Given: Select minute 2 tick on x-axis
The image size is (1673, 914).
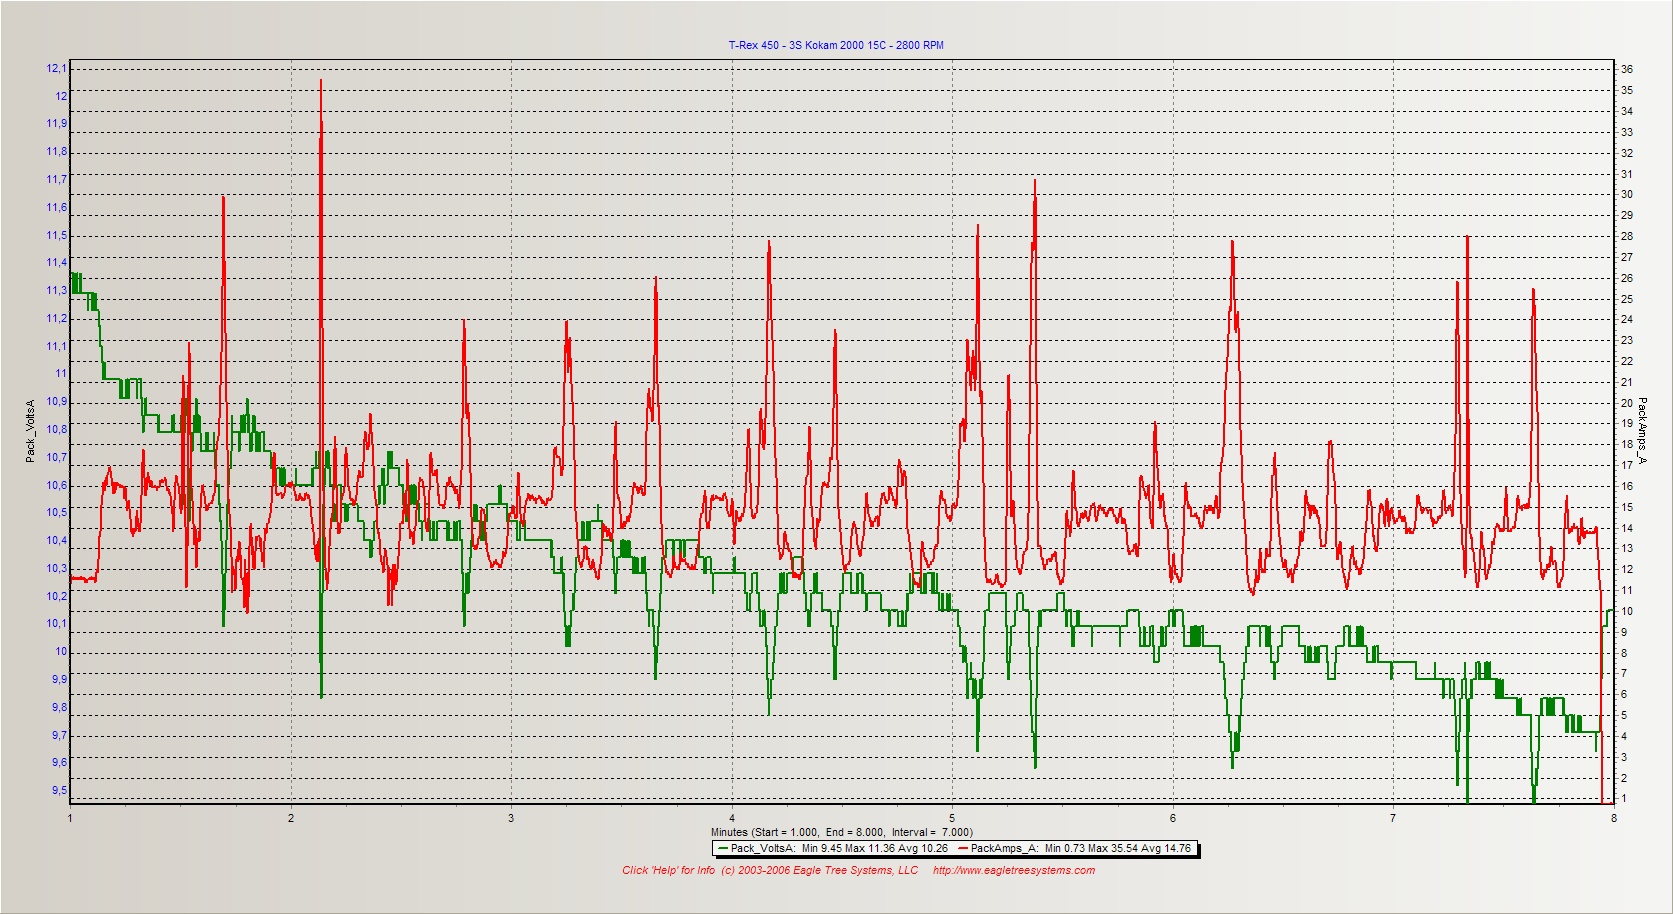Looking at the screenshot, I should click(x=291, y=818).
